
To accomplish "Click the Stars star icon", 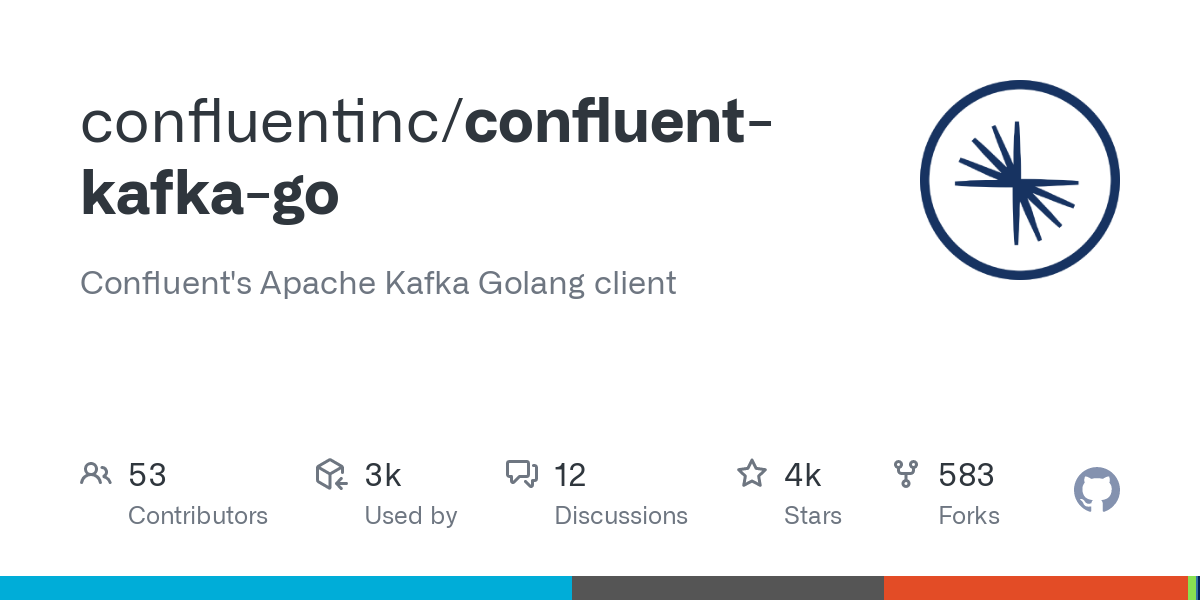I will 752,473.
